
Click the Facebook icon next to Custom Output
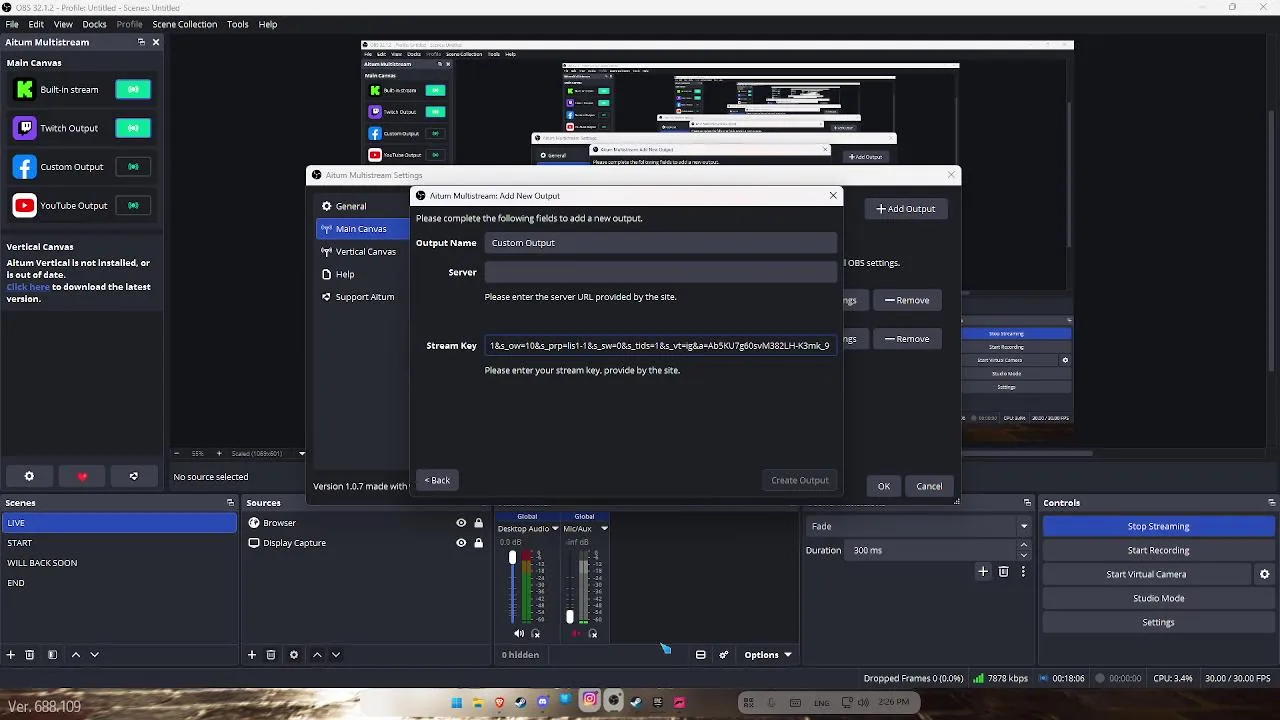pyautogui.click(x=24, y=167)
